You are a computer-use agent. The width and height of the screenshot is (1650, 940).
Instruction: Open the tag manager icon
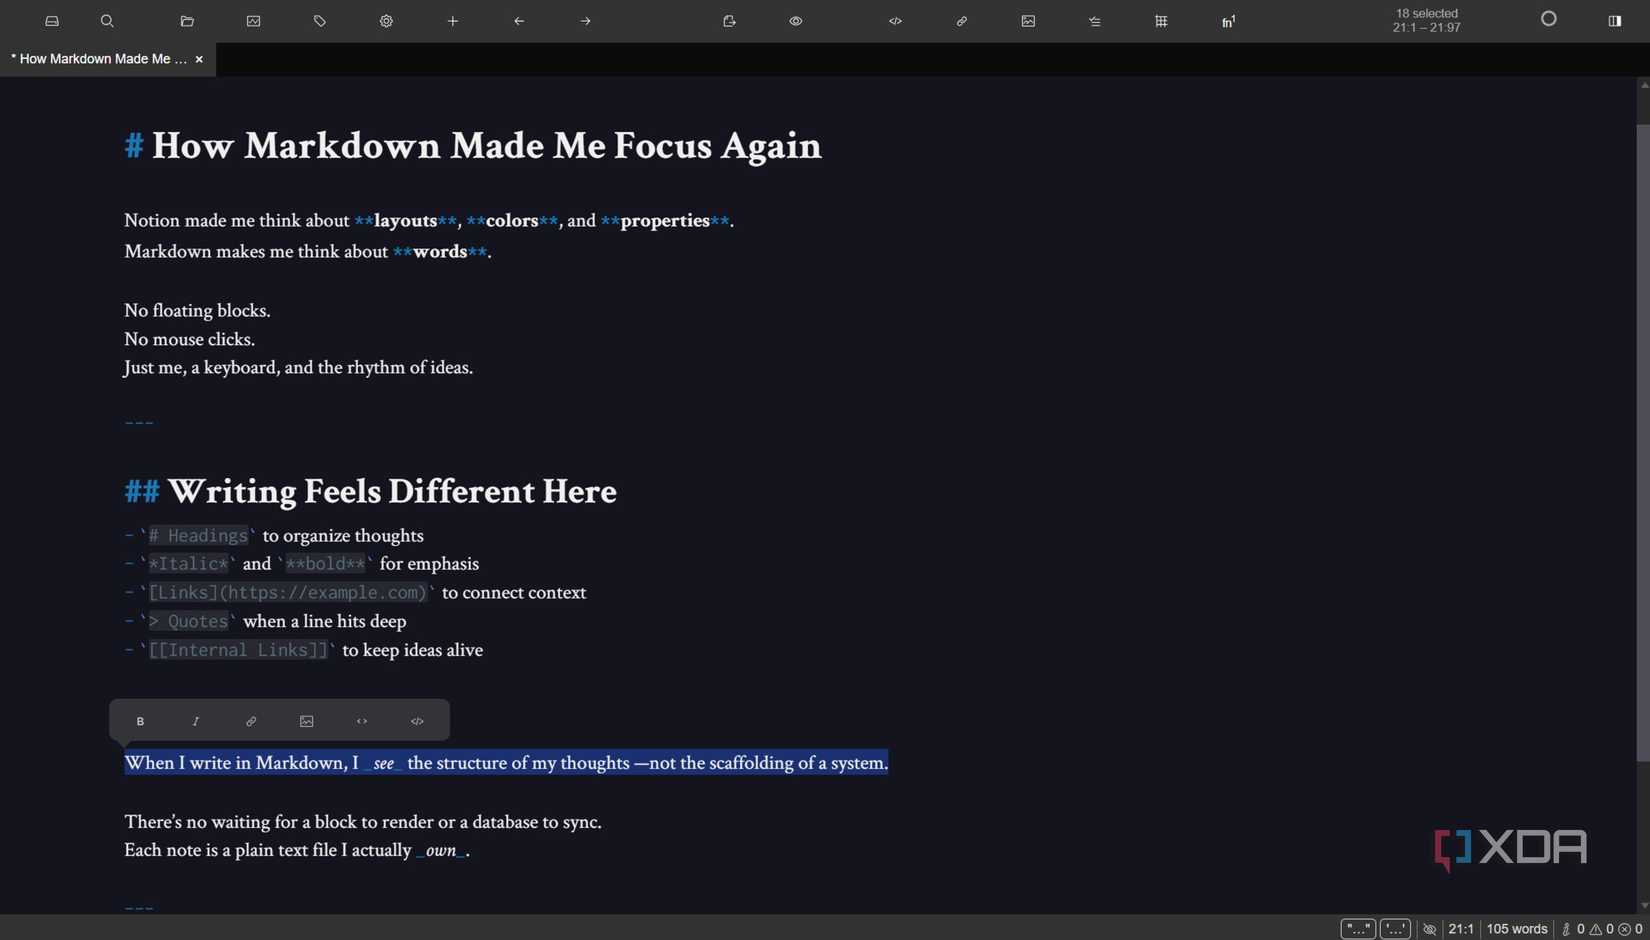320,21
